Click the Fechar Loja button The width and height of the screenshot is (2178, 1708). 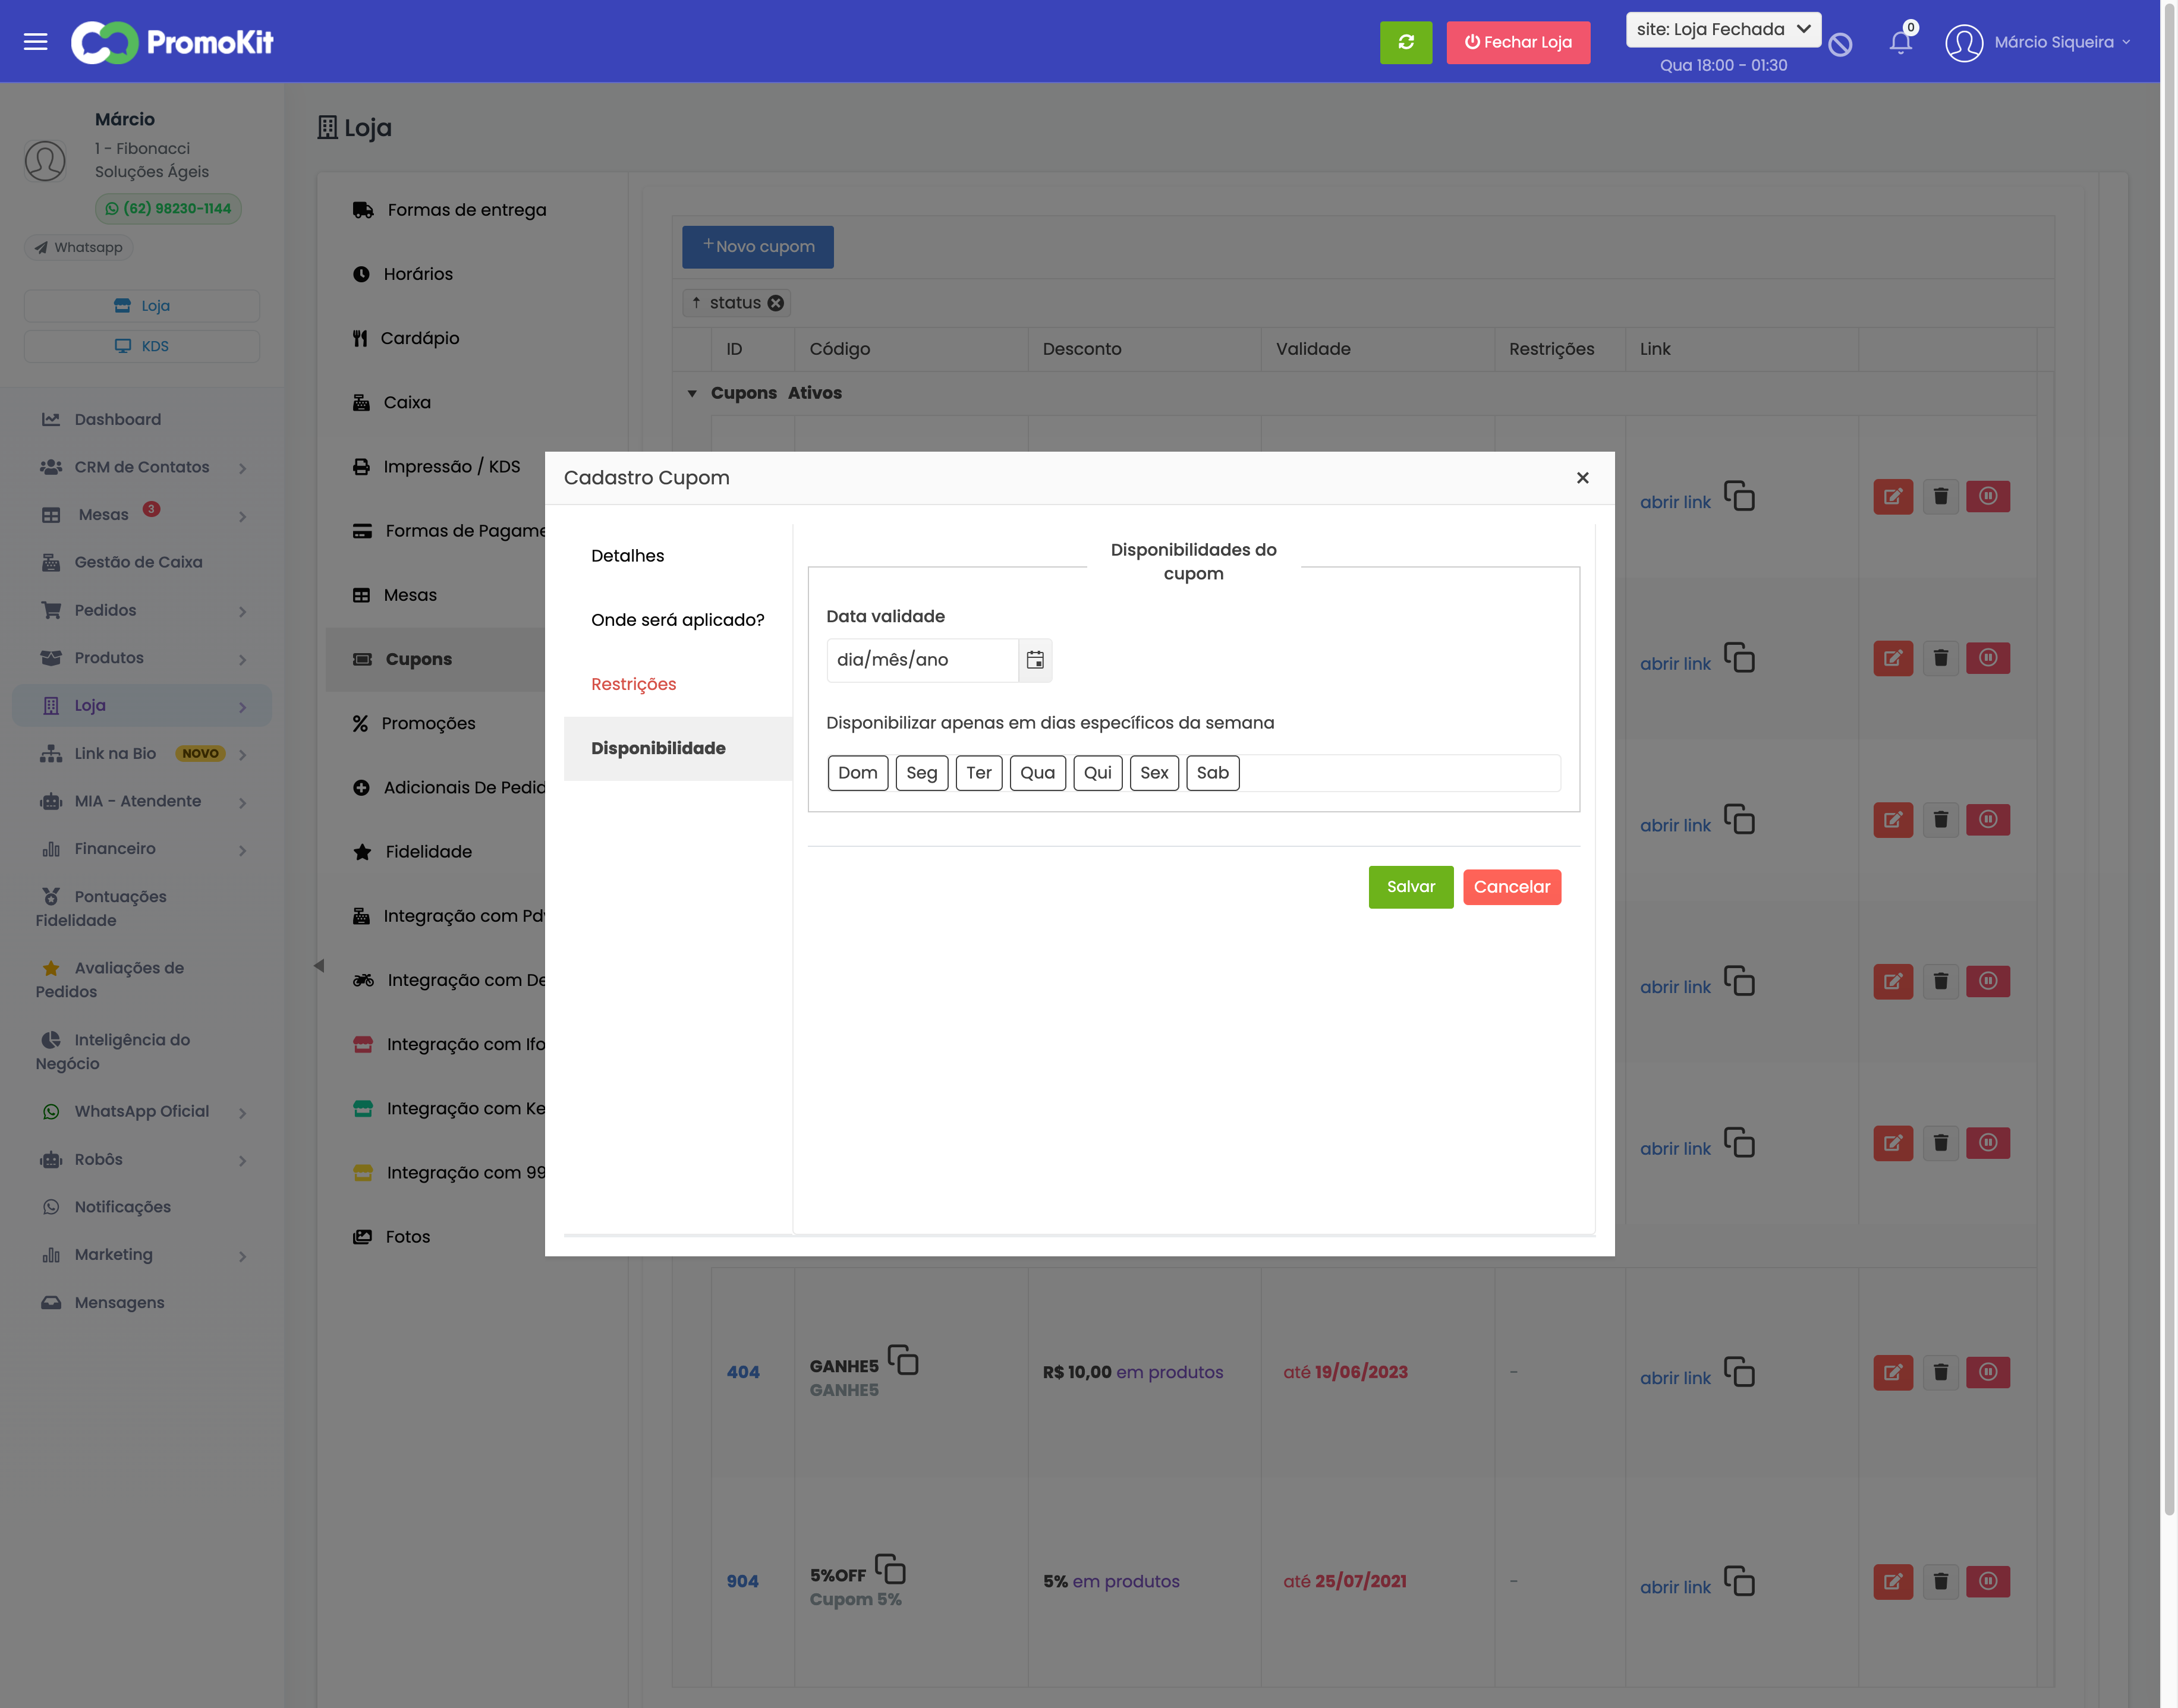(1518, 42)
